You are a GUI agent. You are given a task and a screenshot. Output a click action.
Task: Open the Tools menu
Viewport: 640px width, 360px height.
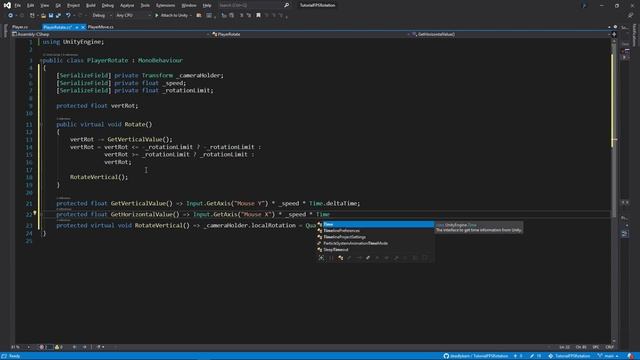tap(145, 5)
